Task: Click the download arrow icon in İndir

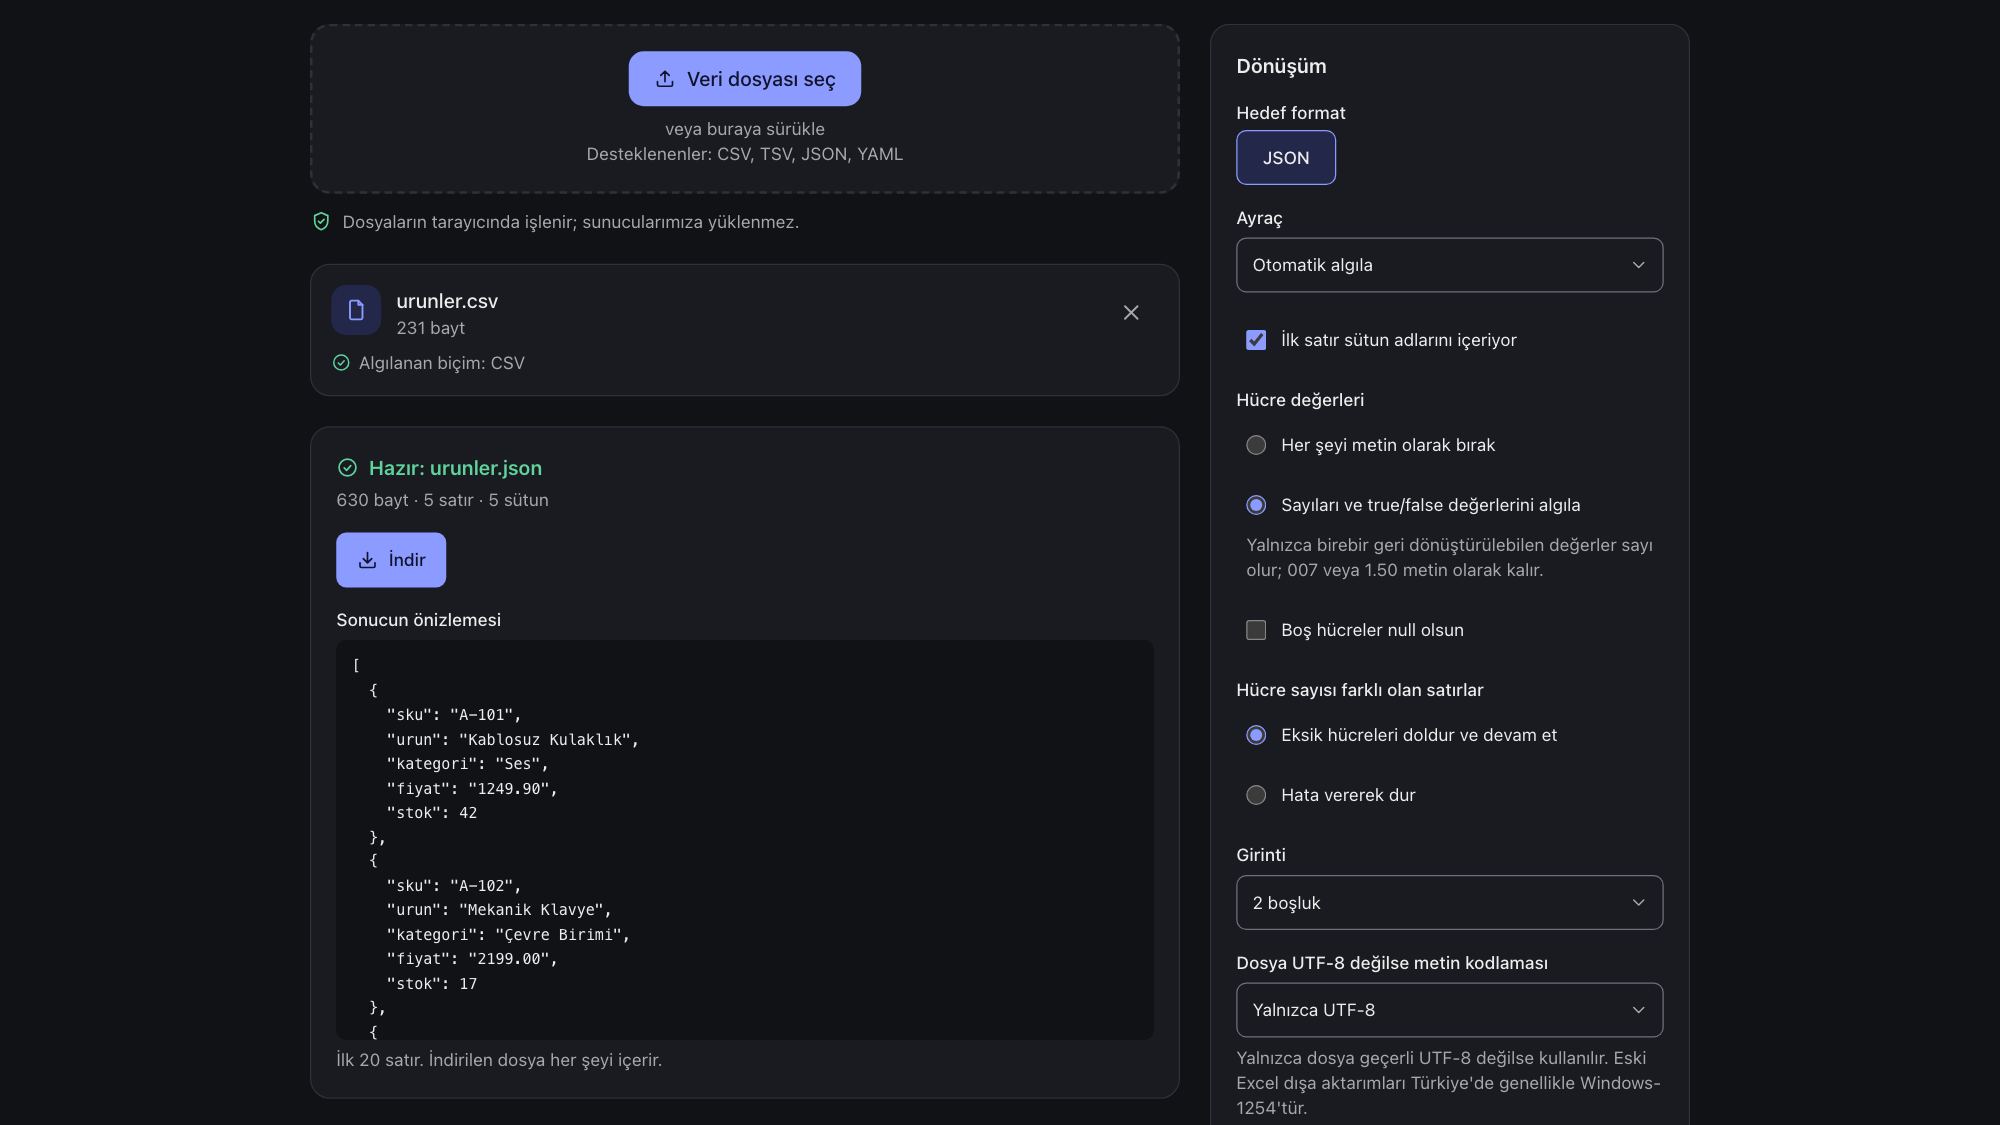Action: pyautogui.click(x=367, y=560)
